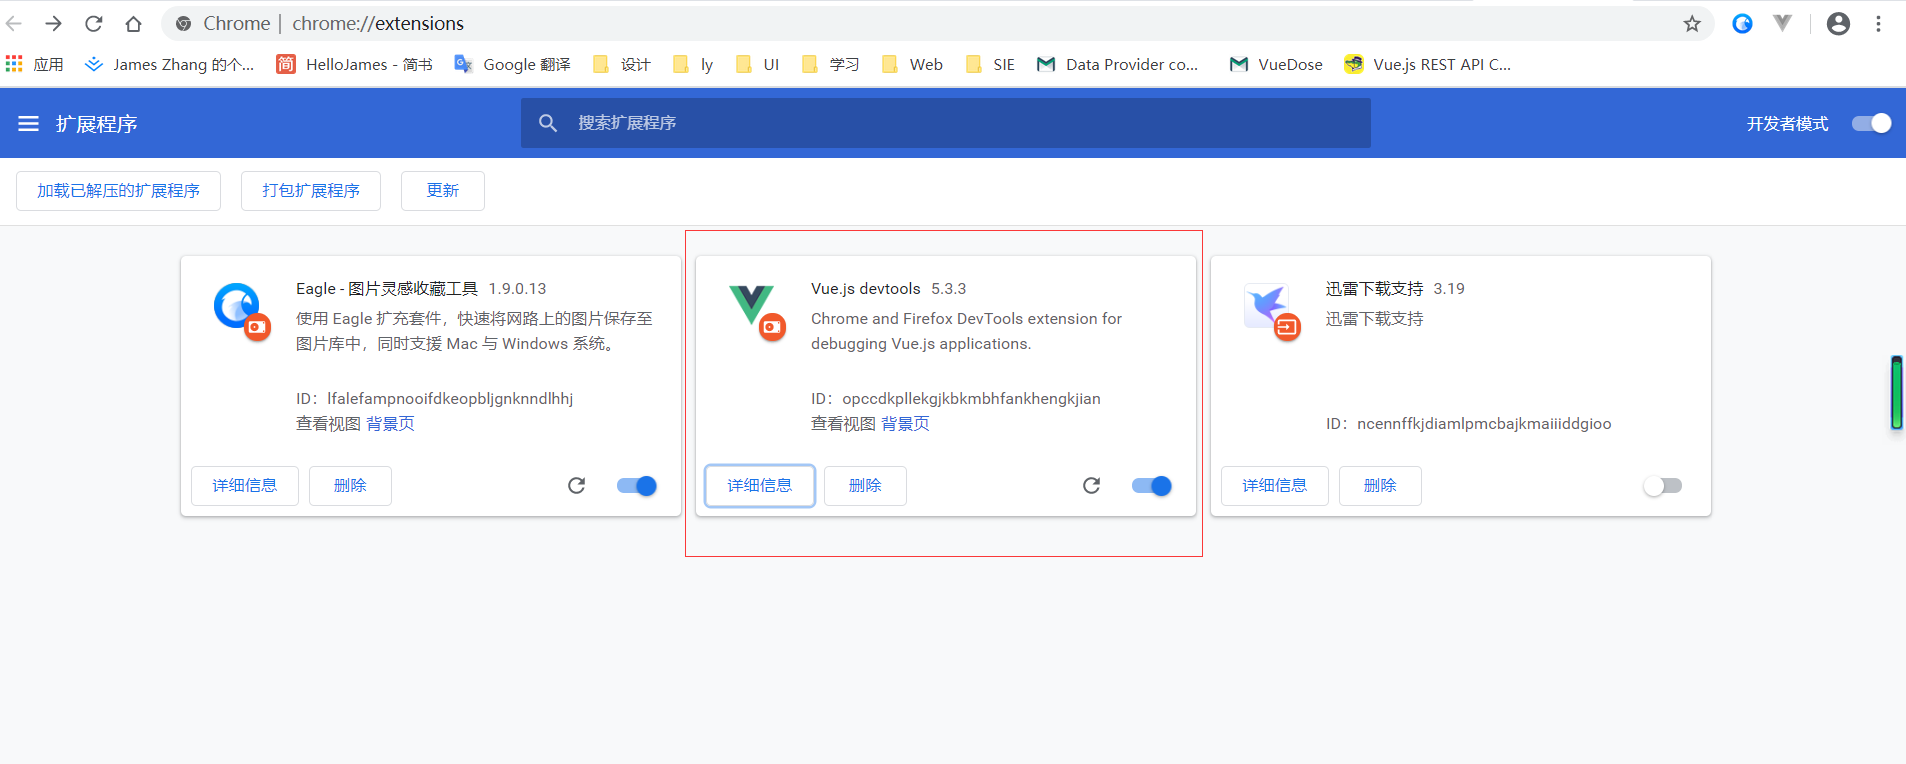Click the Eagle ID lfalefampnooifdkeopbljgnknndlhhj text
Viewport: 1906px width, 764px height.
coord(450,399)
